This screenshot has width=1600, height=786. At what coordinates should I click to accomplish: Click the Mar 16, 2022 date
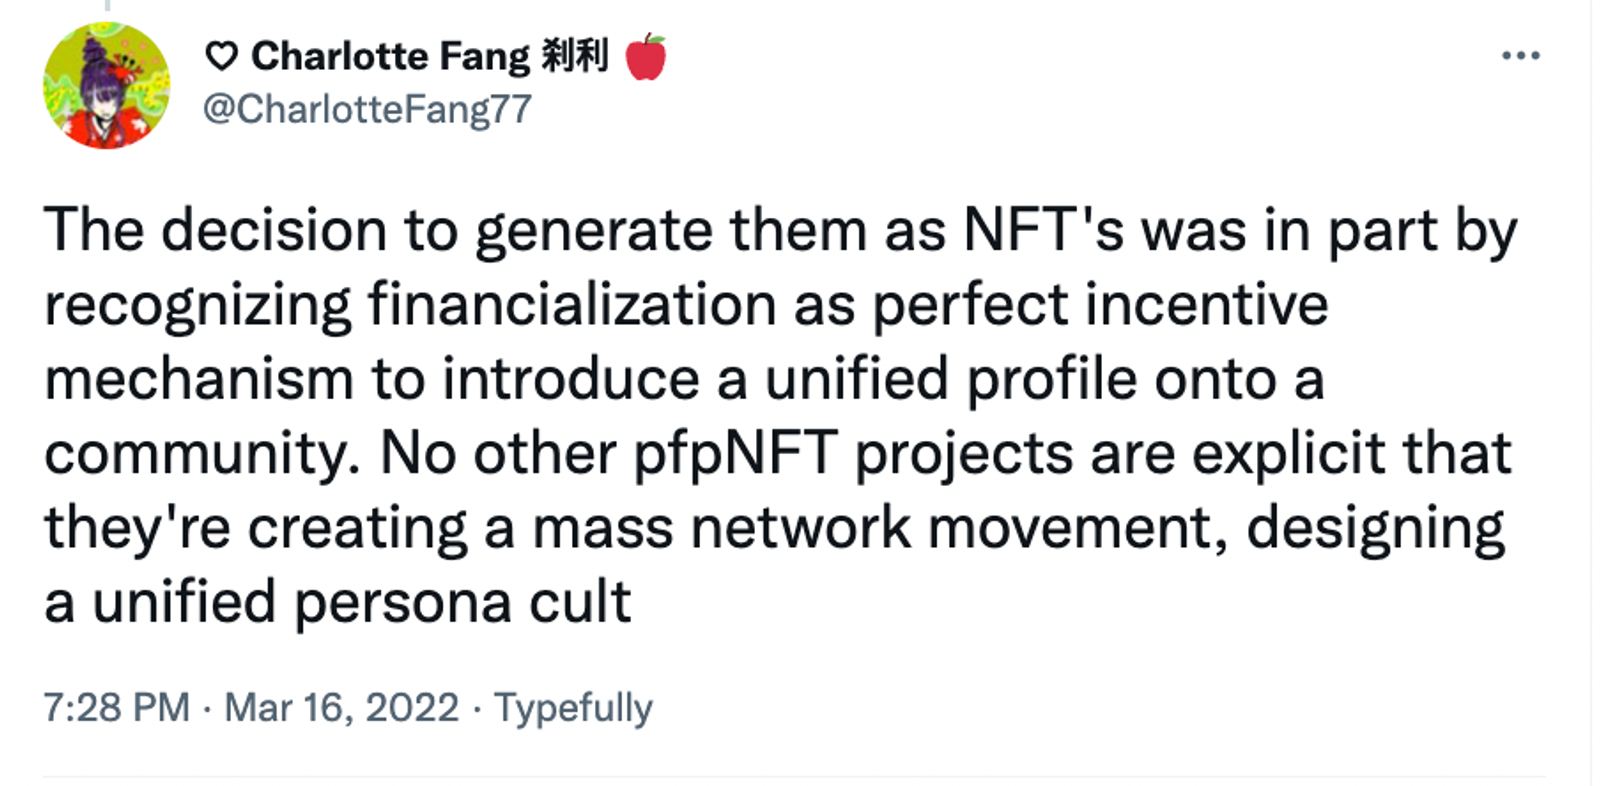[x=341, y=707]
